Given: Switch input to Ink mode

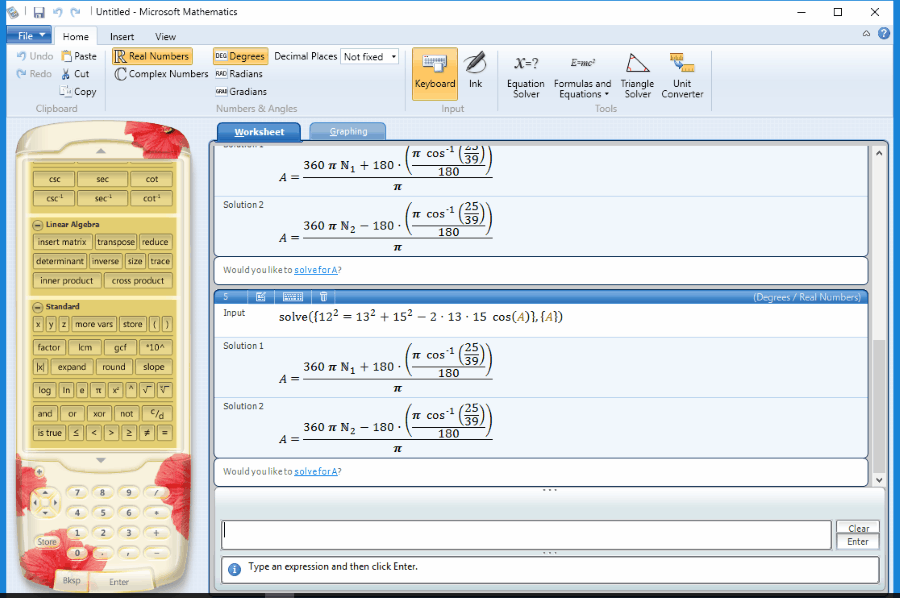Looking at the screenshot, I should 475,70.
